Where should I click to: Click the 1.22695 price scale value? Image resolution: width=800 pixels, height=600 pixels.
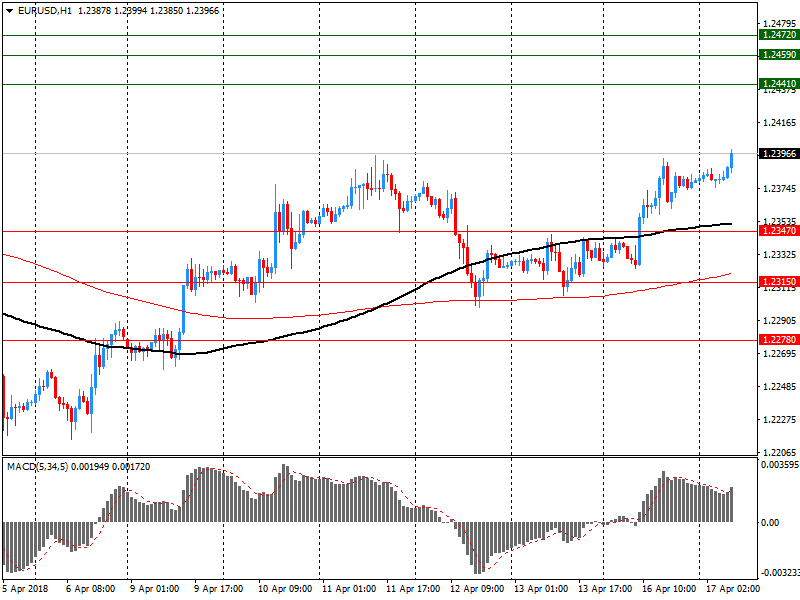(x=780, y=354)
